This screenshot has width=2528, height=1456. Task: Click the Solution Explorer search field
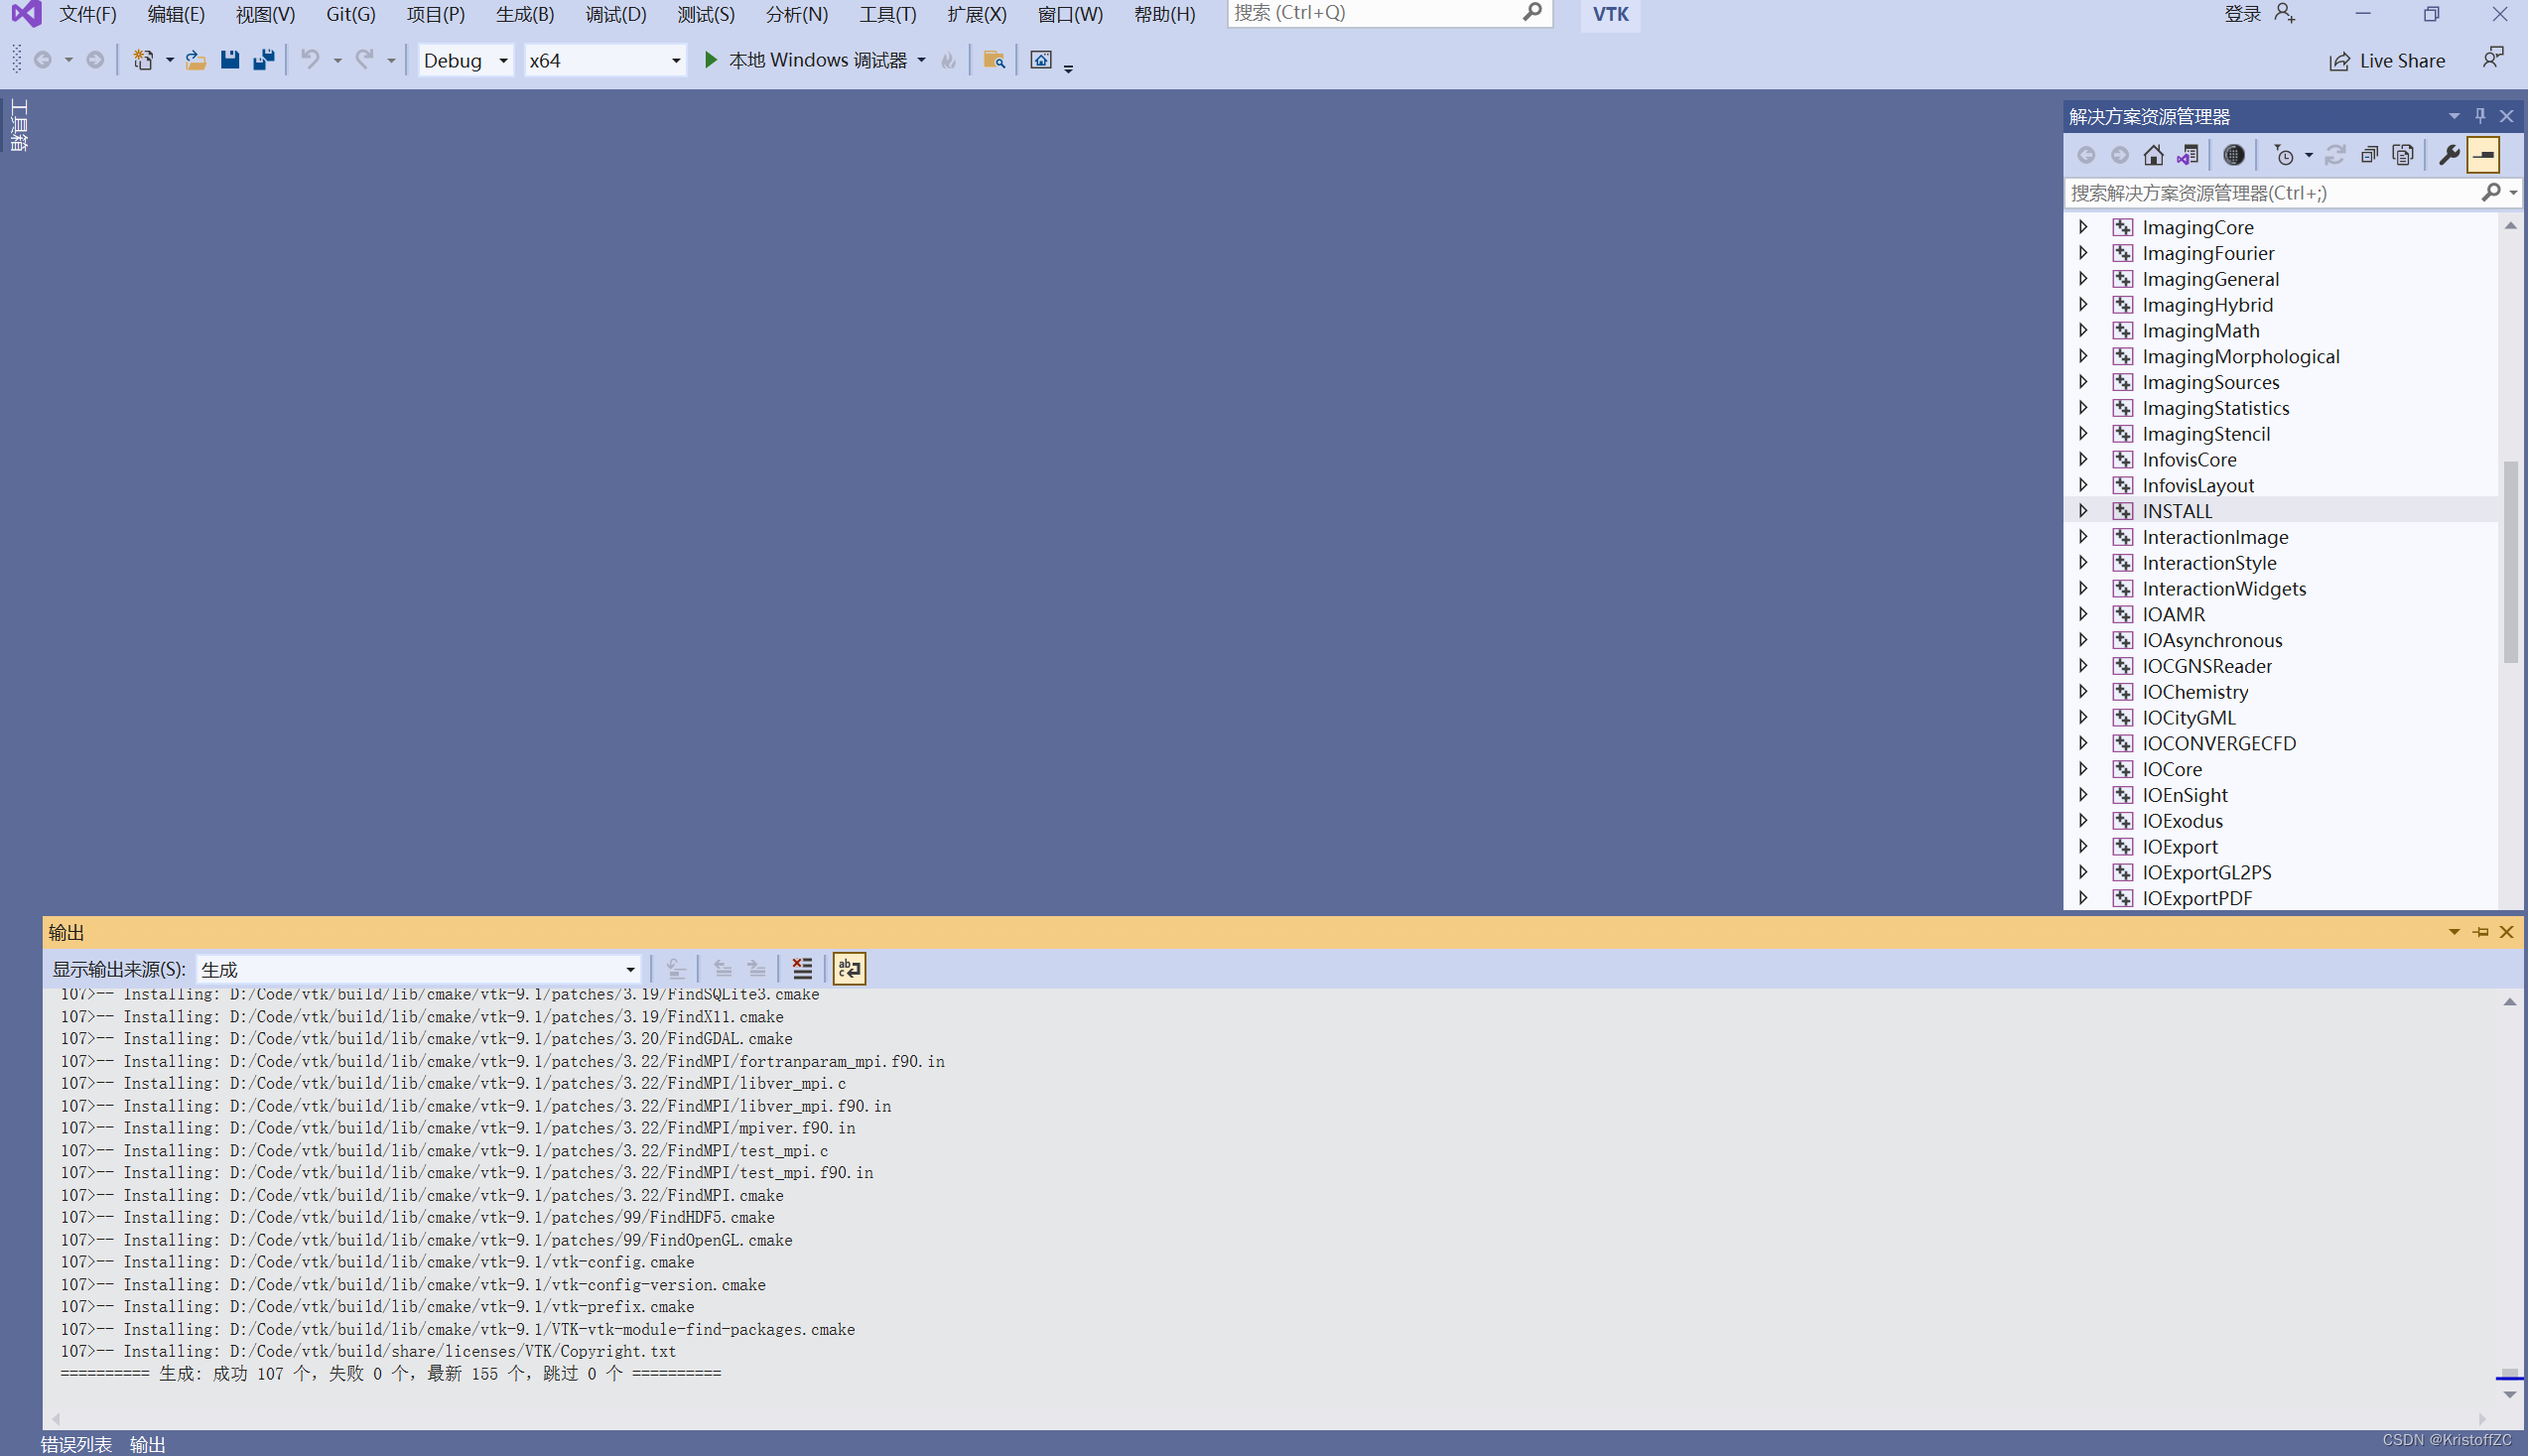click(2270, 192)
